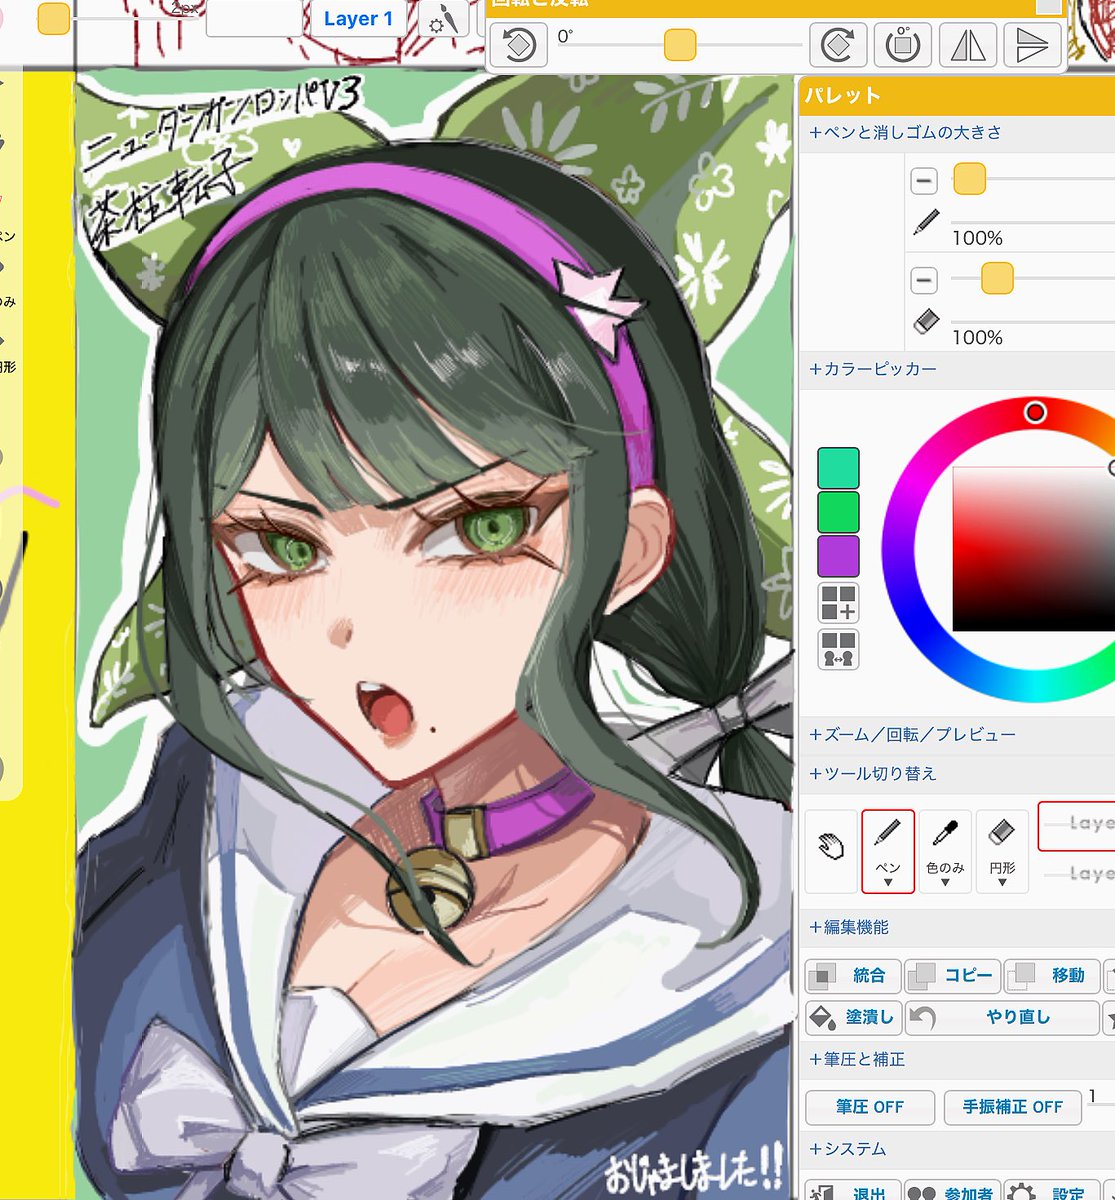Image resolution: width=1115 pixels, height=1200 pixels.
Task: Collapse the ペンと消しゴムの大きさ section
Action: [x=905, y=132]
